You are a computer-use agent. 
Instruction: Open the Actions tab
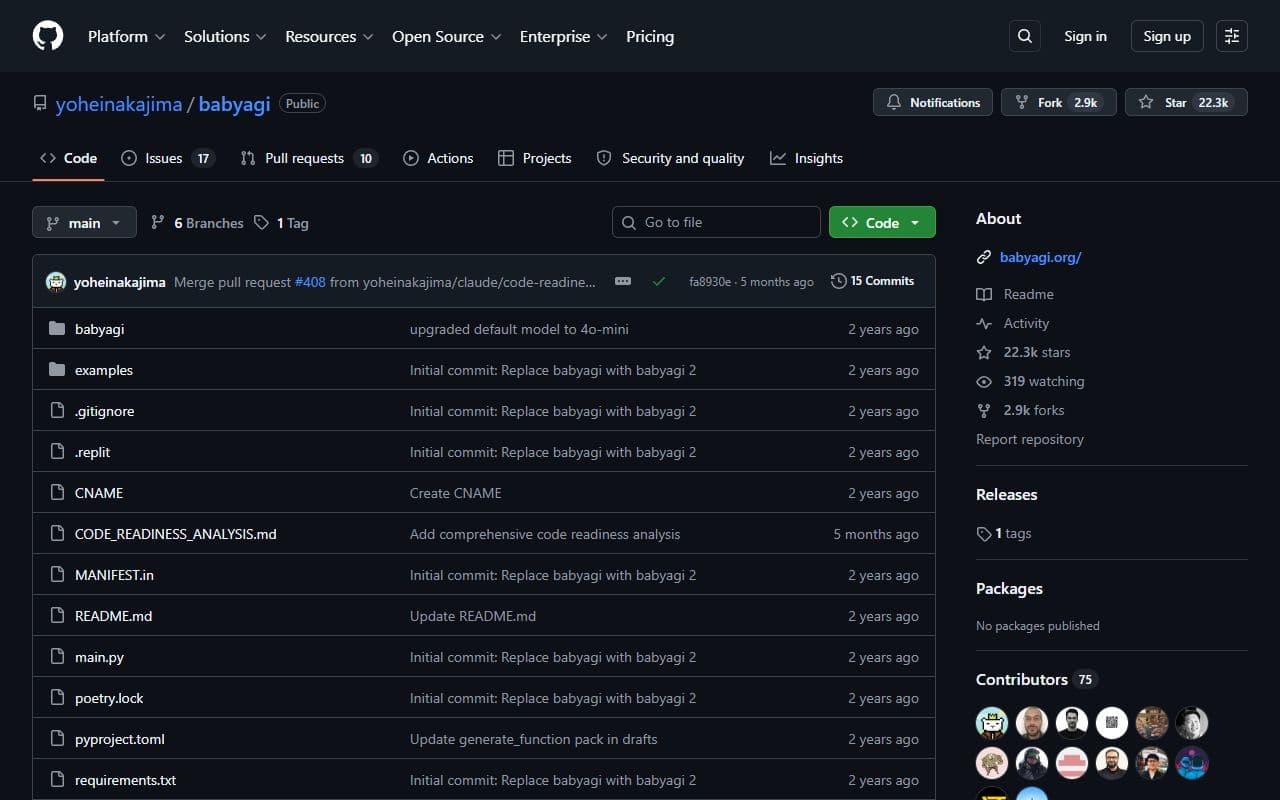[438, 158]
